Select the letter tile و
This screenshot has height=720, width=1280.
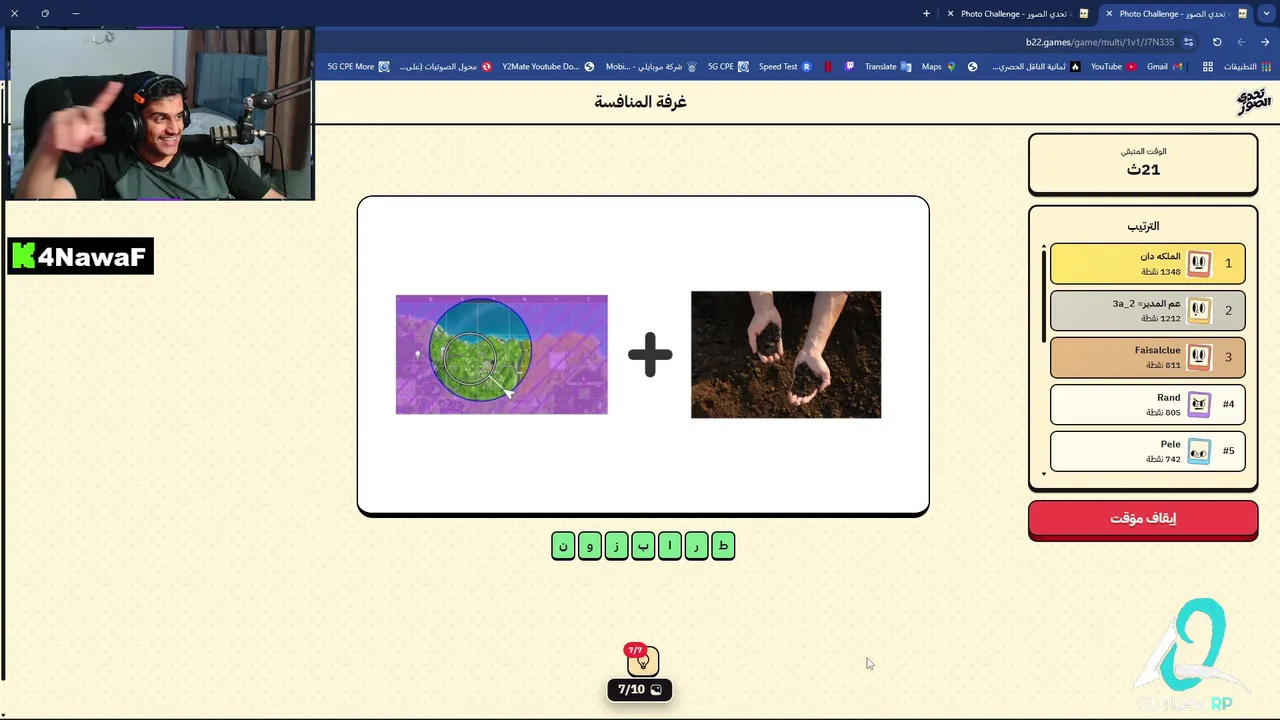(x=590, y=546)
